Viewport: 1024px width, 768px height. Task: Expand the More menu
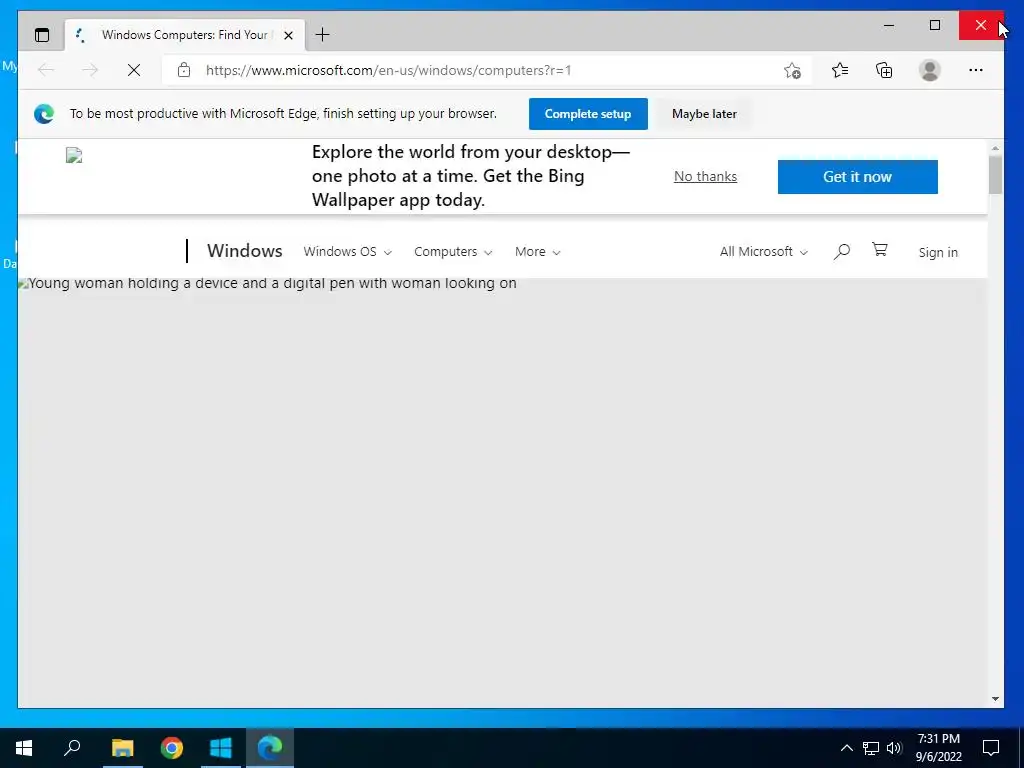click(537, 251)
